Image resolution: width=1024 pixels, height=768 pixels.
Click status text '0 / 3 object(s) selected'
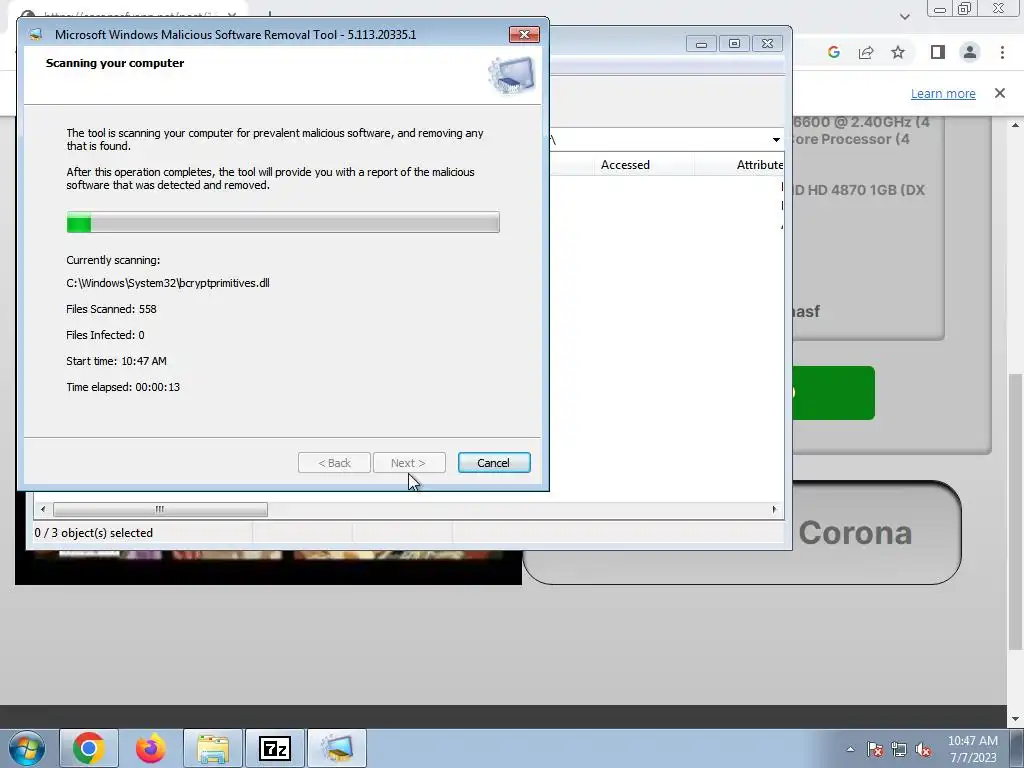(94, 533)
